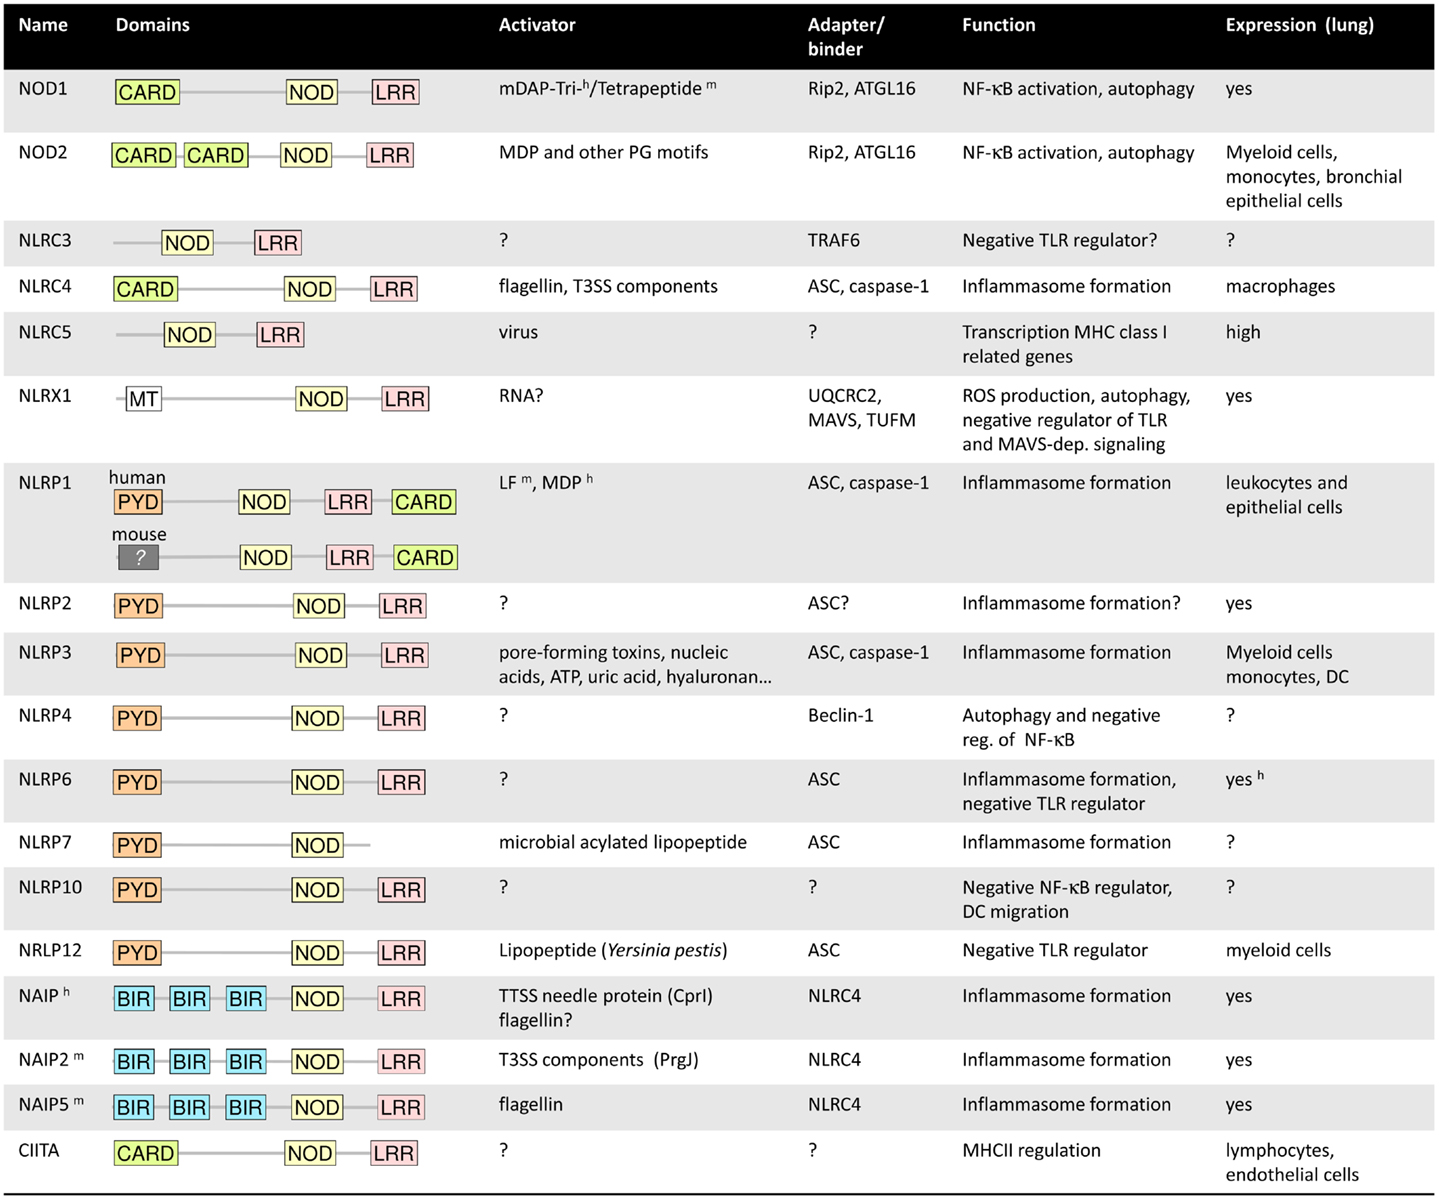Select the NLRP1 row name
This screenshot has width=1439, height=1200.
coord(45,483)
